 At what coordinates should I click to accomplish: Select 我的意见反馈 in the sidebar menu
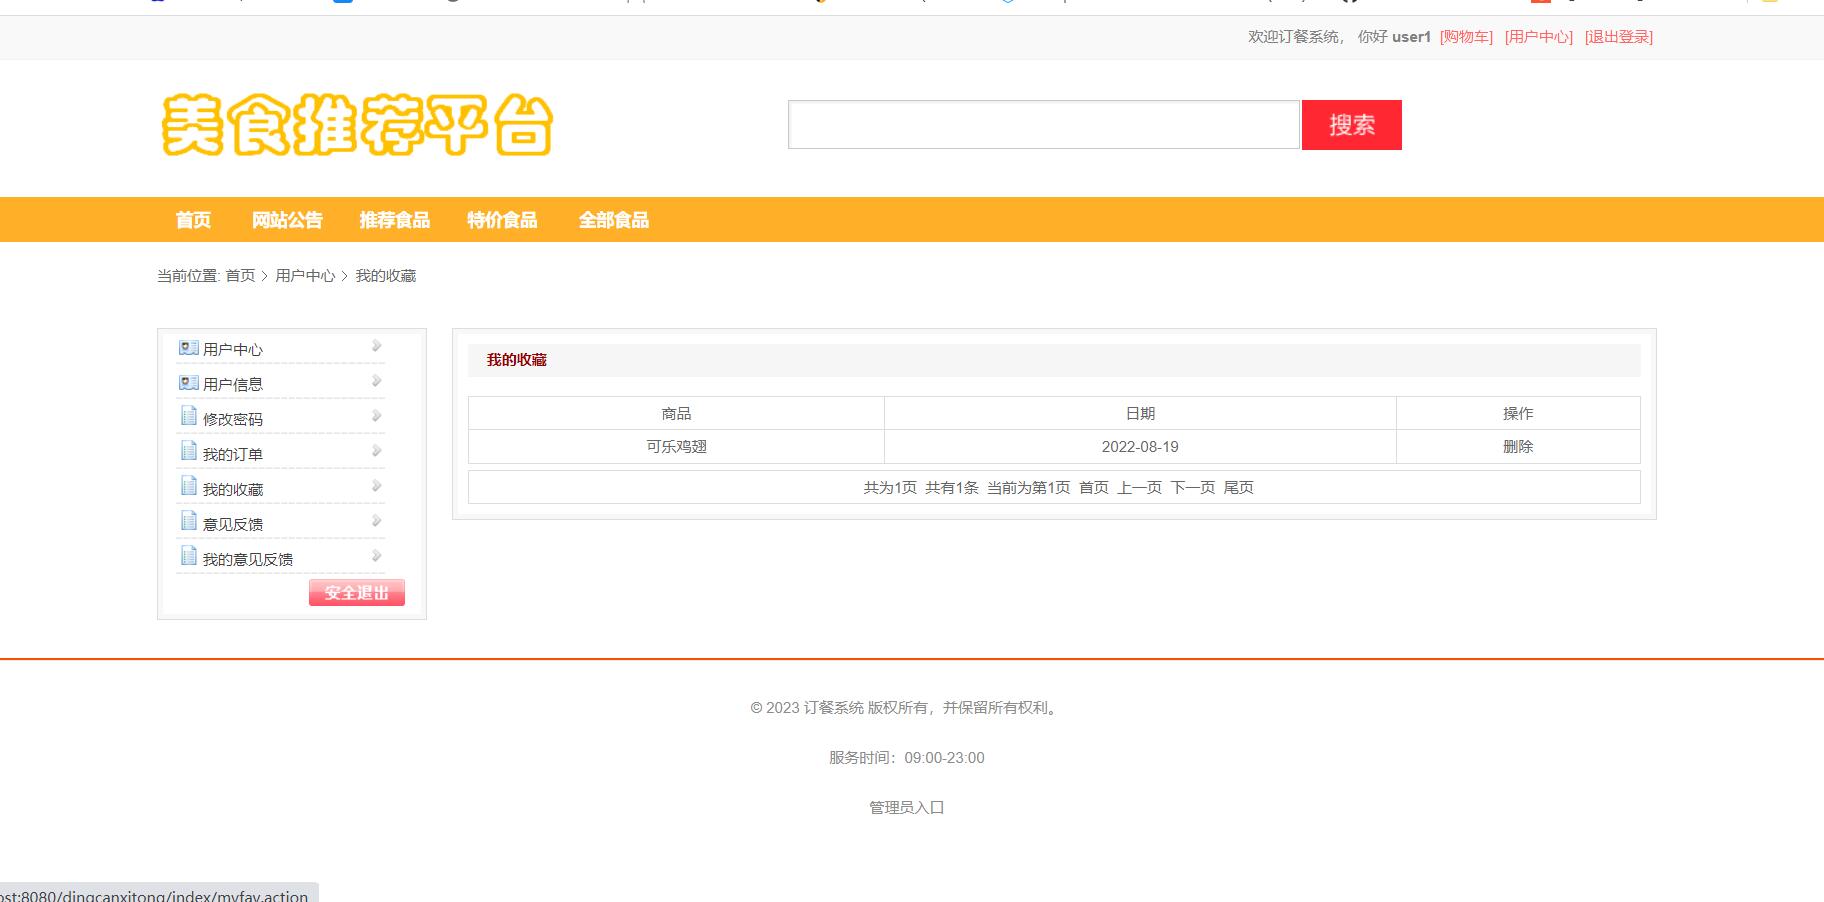pyautogui.click(x=248, y=559)
